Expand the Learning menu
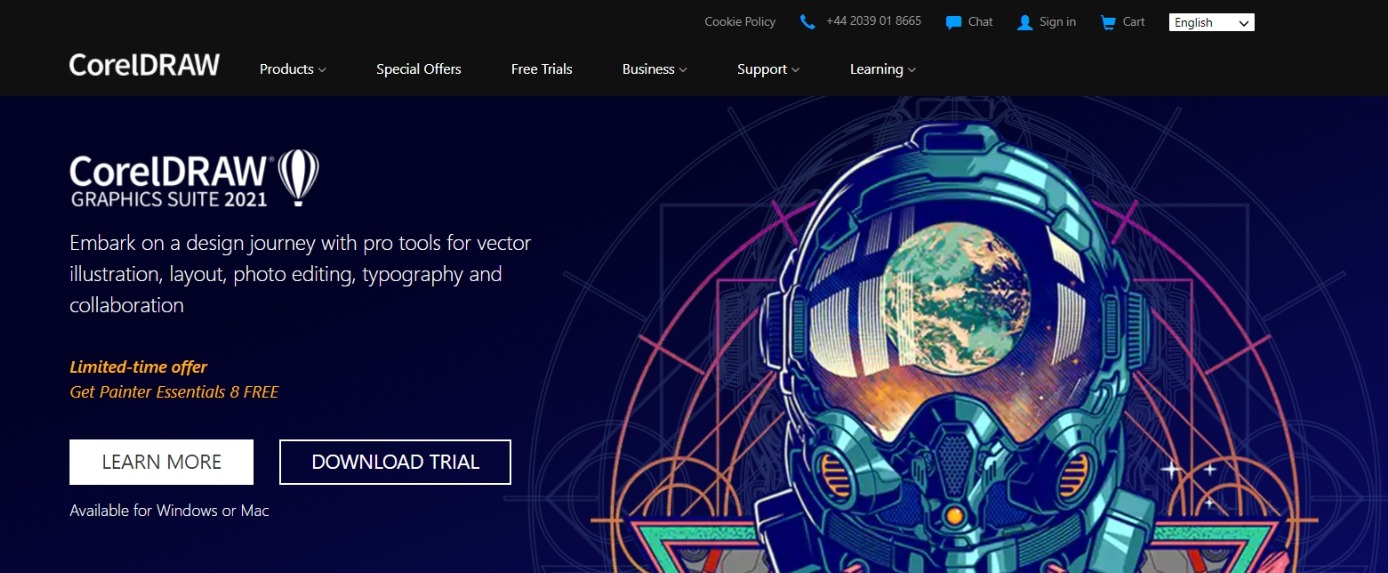1388x573 pixels. tap(883, 69)
